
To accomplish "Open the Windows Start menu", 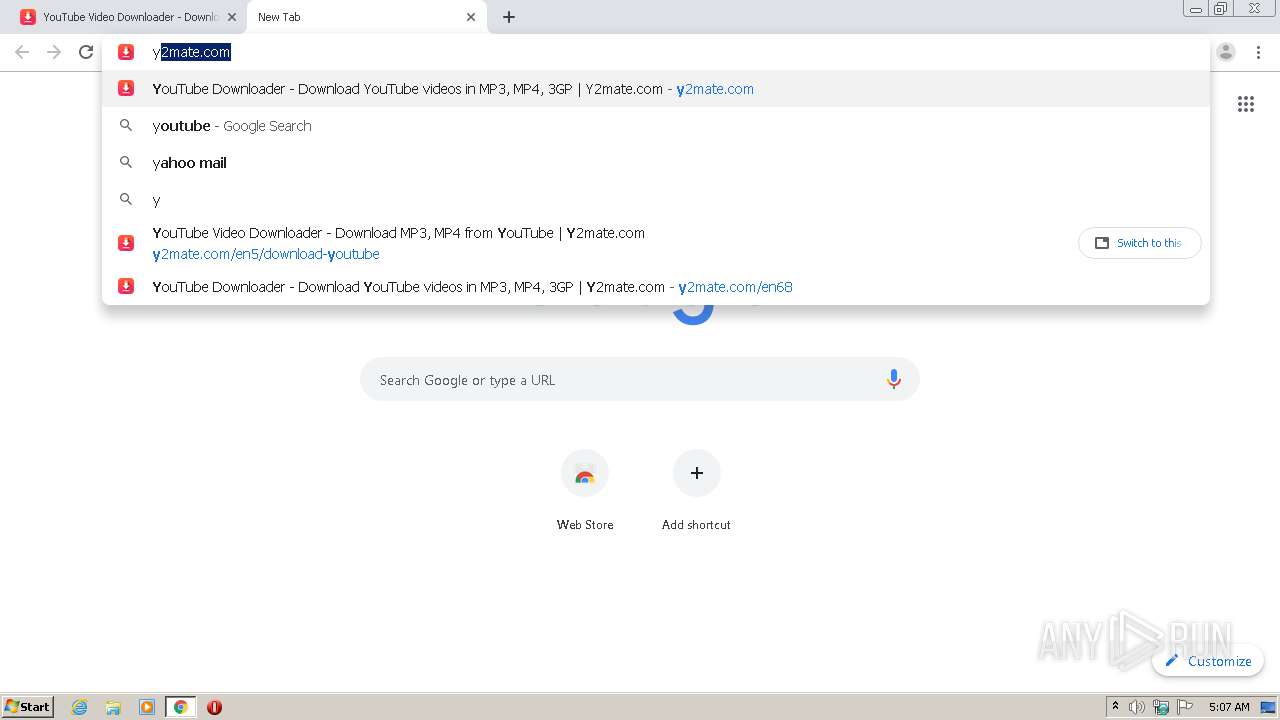I will click(28, 707).
